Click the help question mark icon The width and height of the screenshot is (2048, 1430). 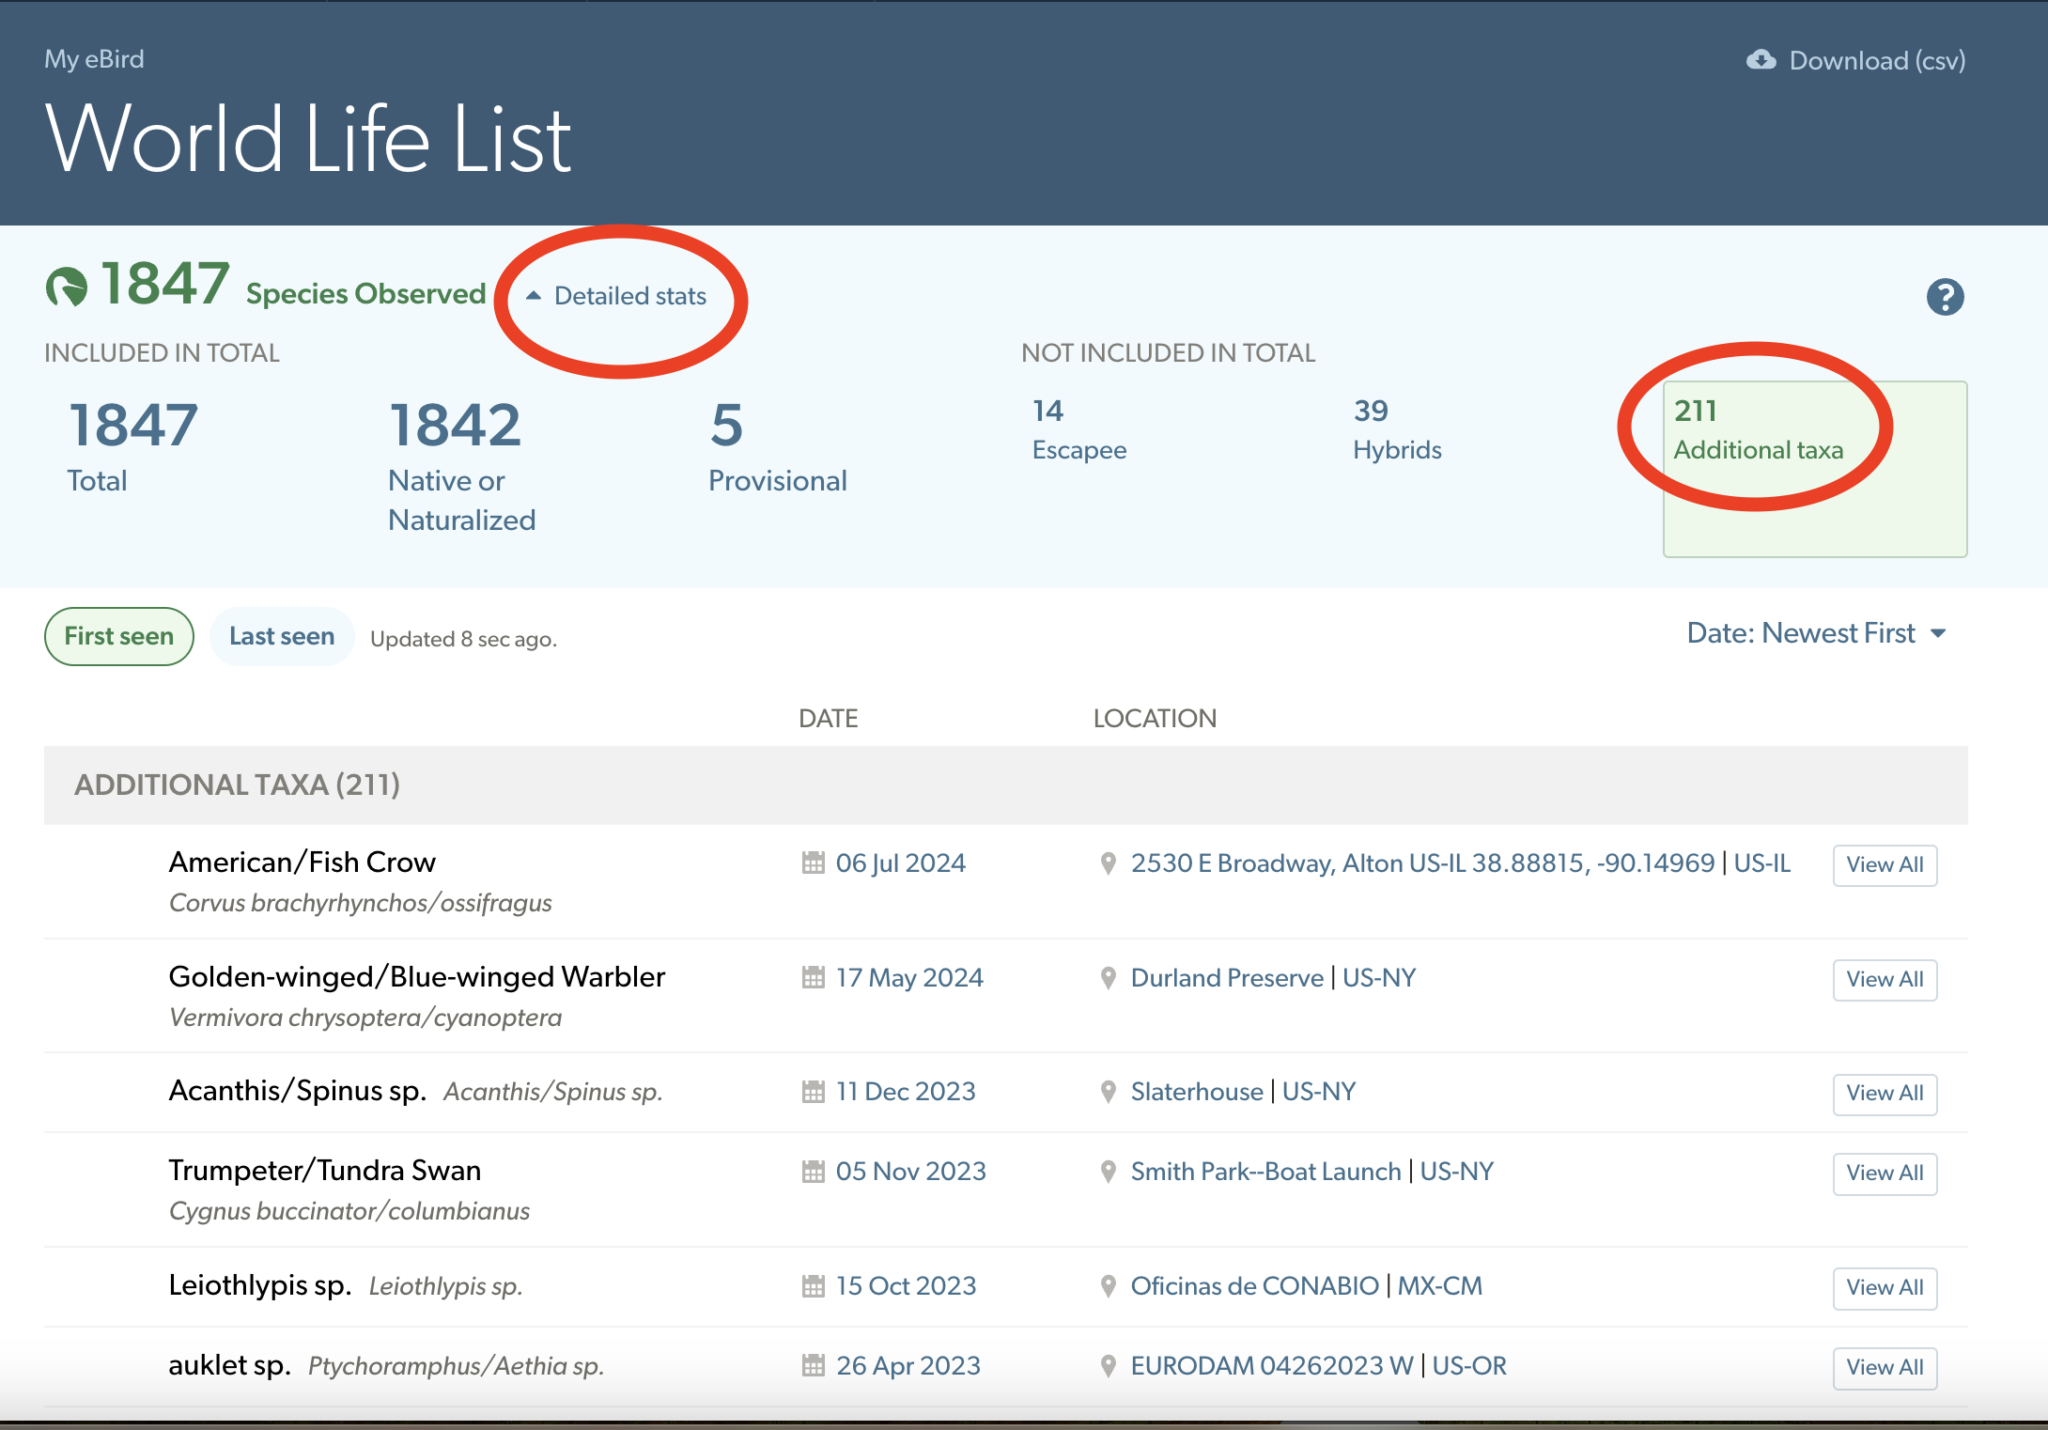point(1944,297)
